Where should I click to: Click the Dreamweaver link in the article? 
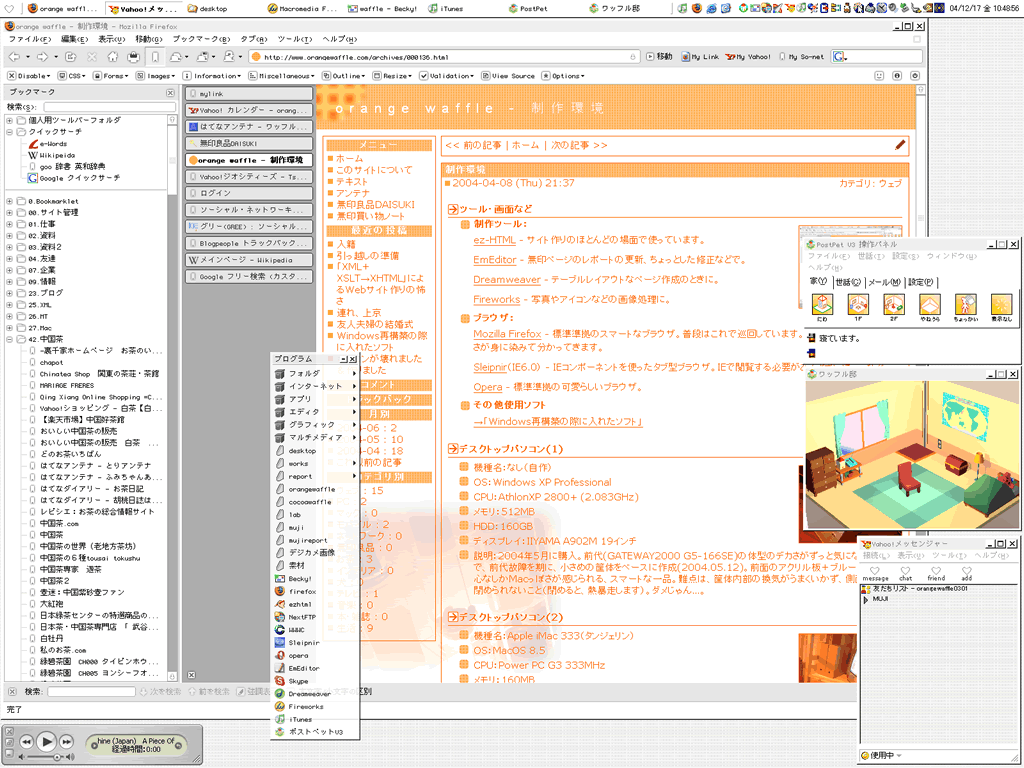[x=506, y=281]
